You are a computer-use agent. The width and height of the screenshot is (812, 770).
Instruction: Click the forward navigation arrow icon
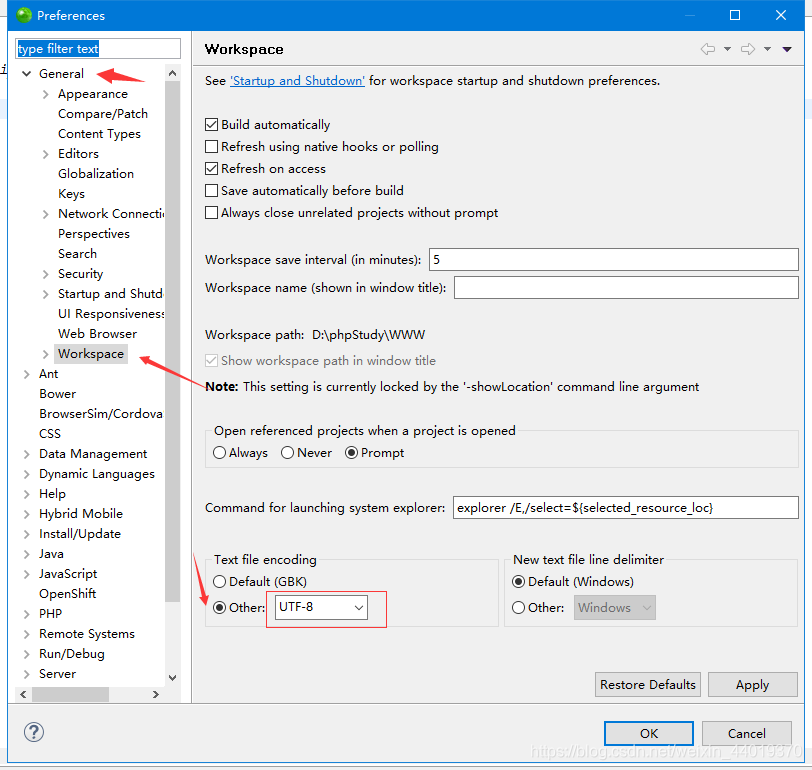tap(748, 49)
